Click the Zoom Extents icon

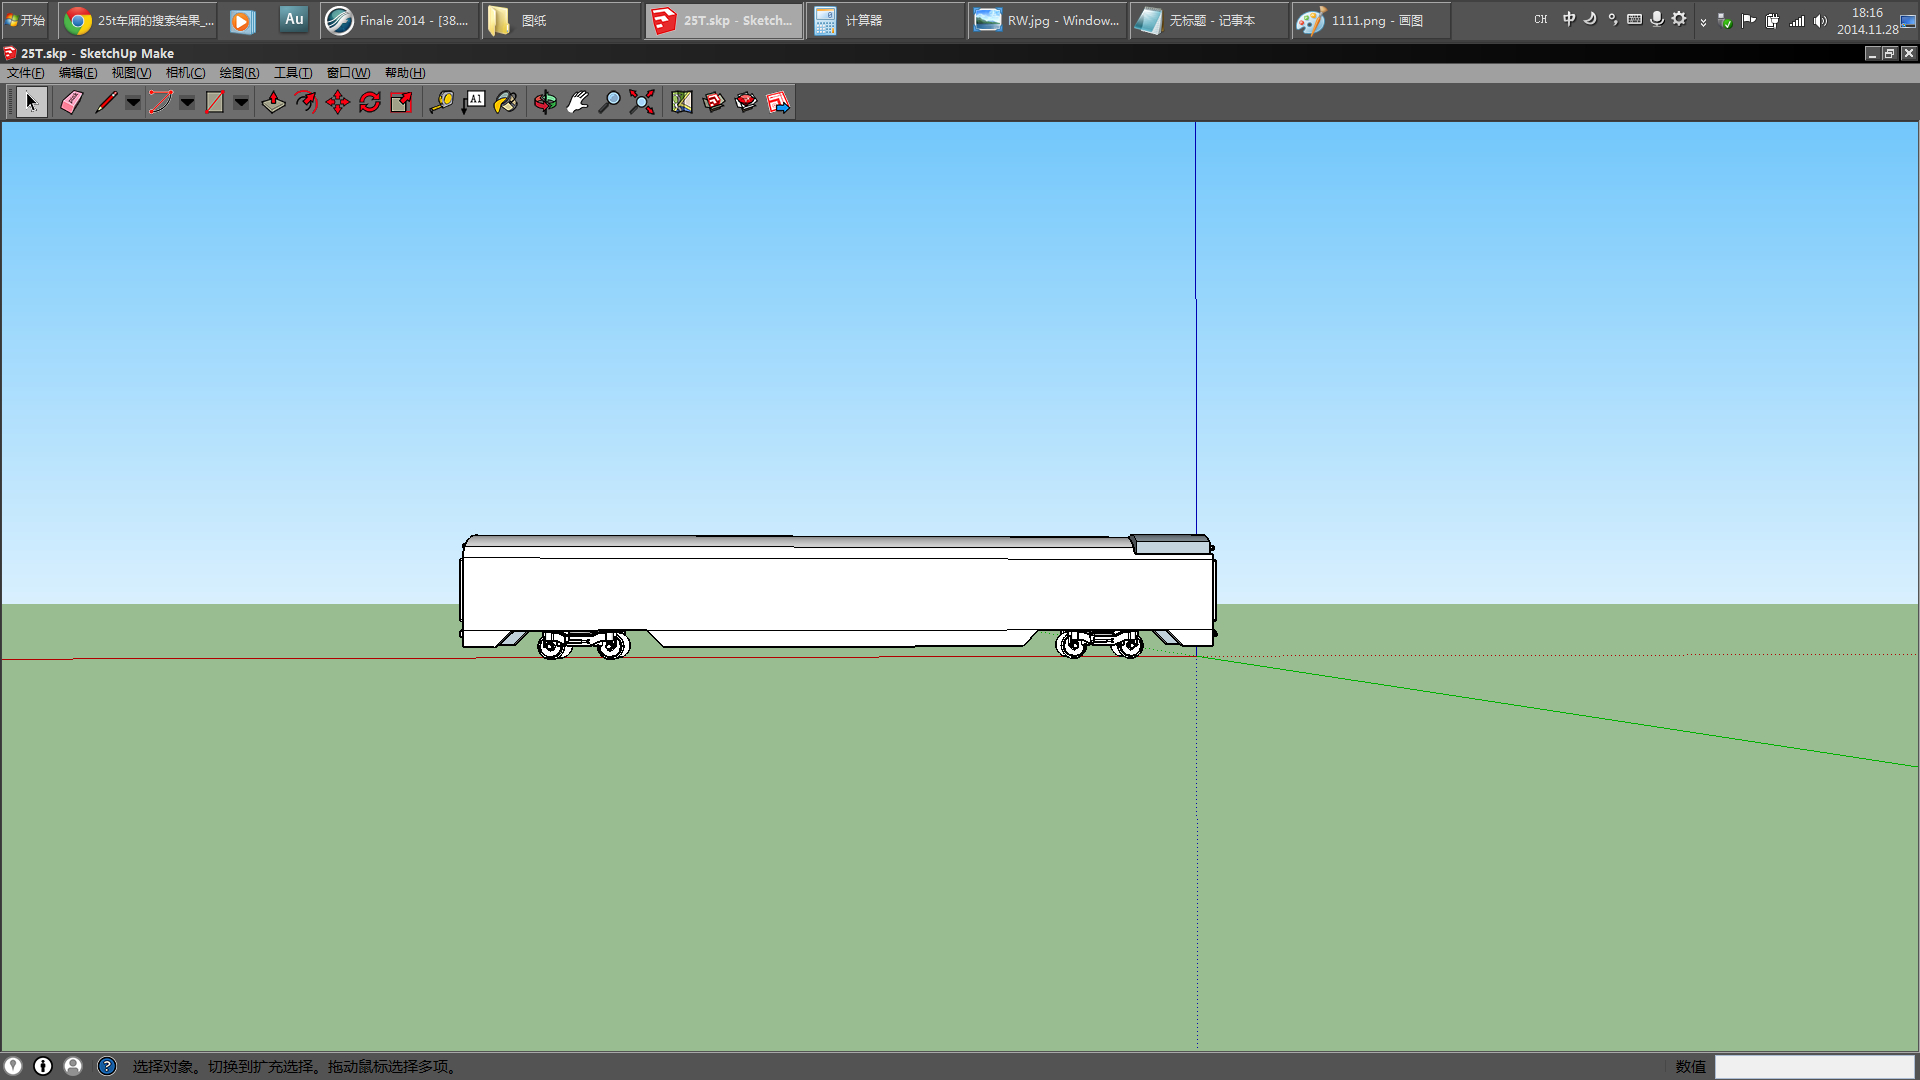[x=642, y=102]
